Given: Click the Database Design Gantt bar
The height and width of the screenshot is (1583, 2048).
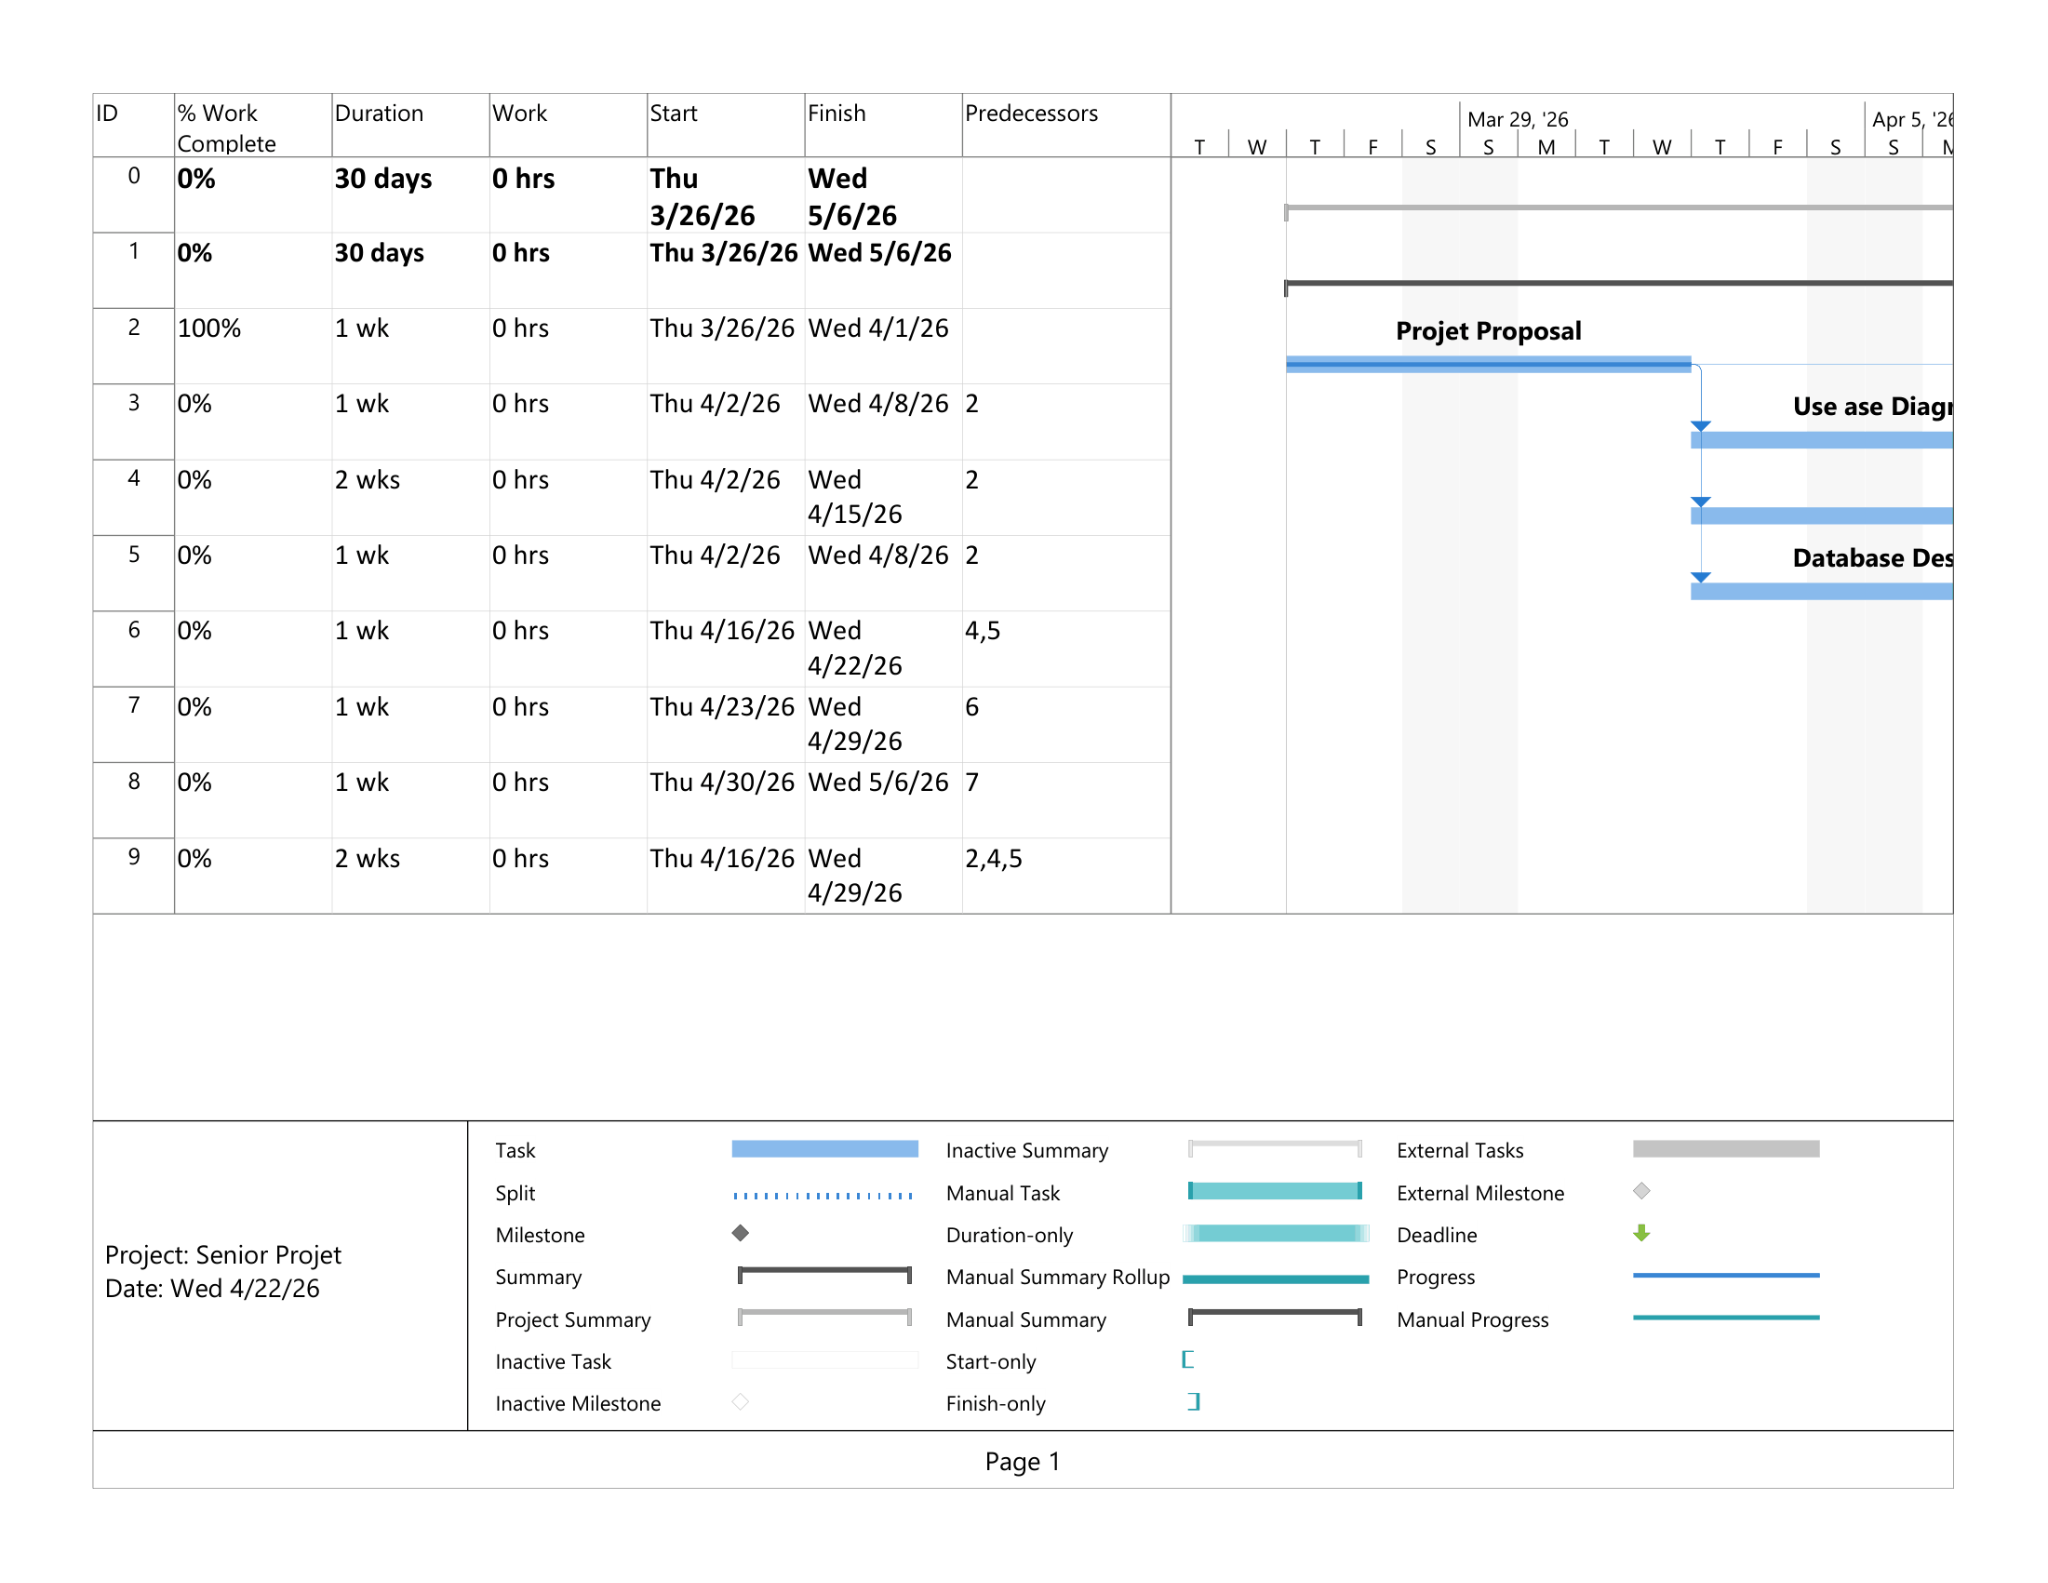Looking at the screenshot, I should tap(1821, 591).
